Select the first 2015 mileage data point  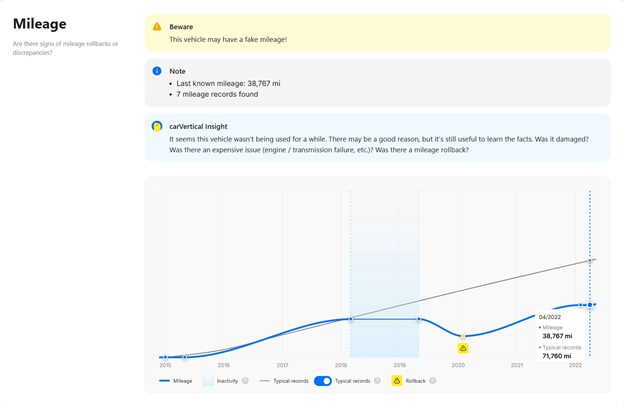166,357
